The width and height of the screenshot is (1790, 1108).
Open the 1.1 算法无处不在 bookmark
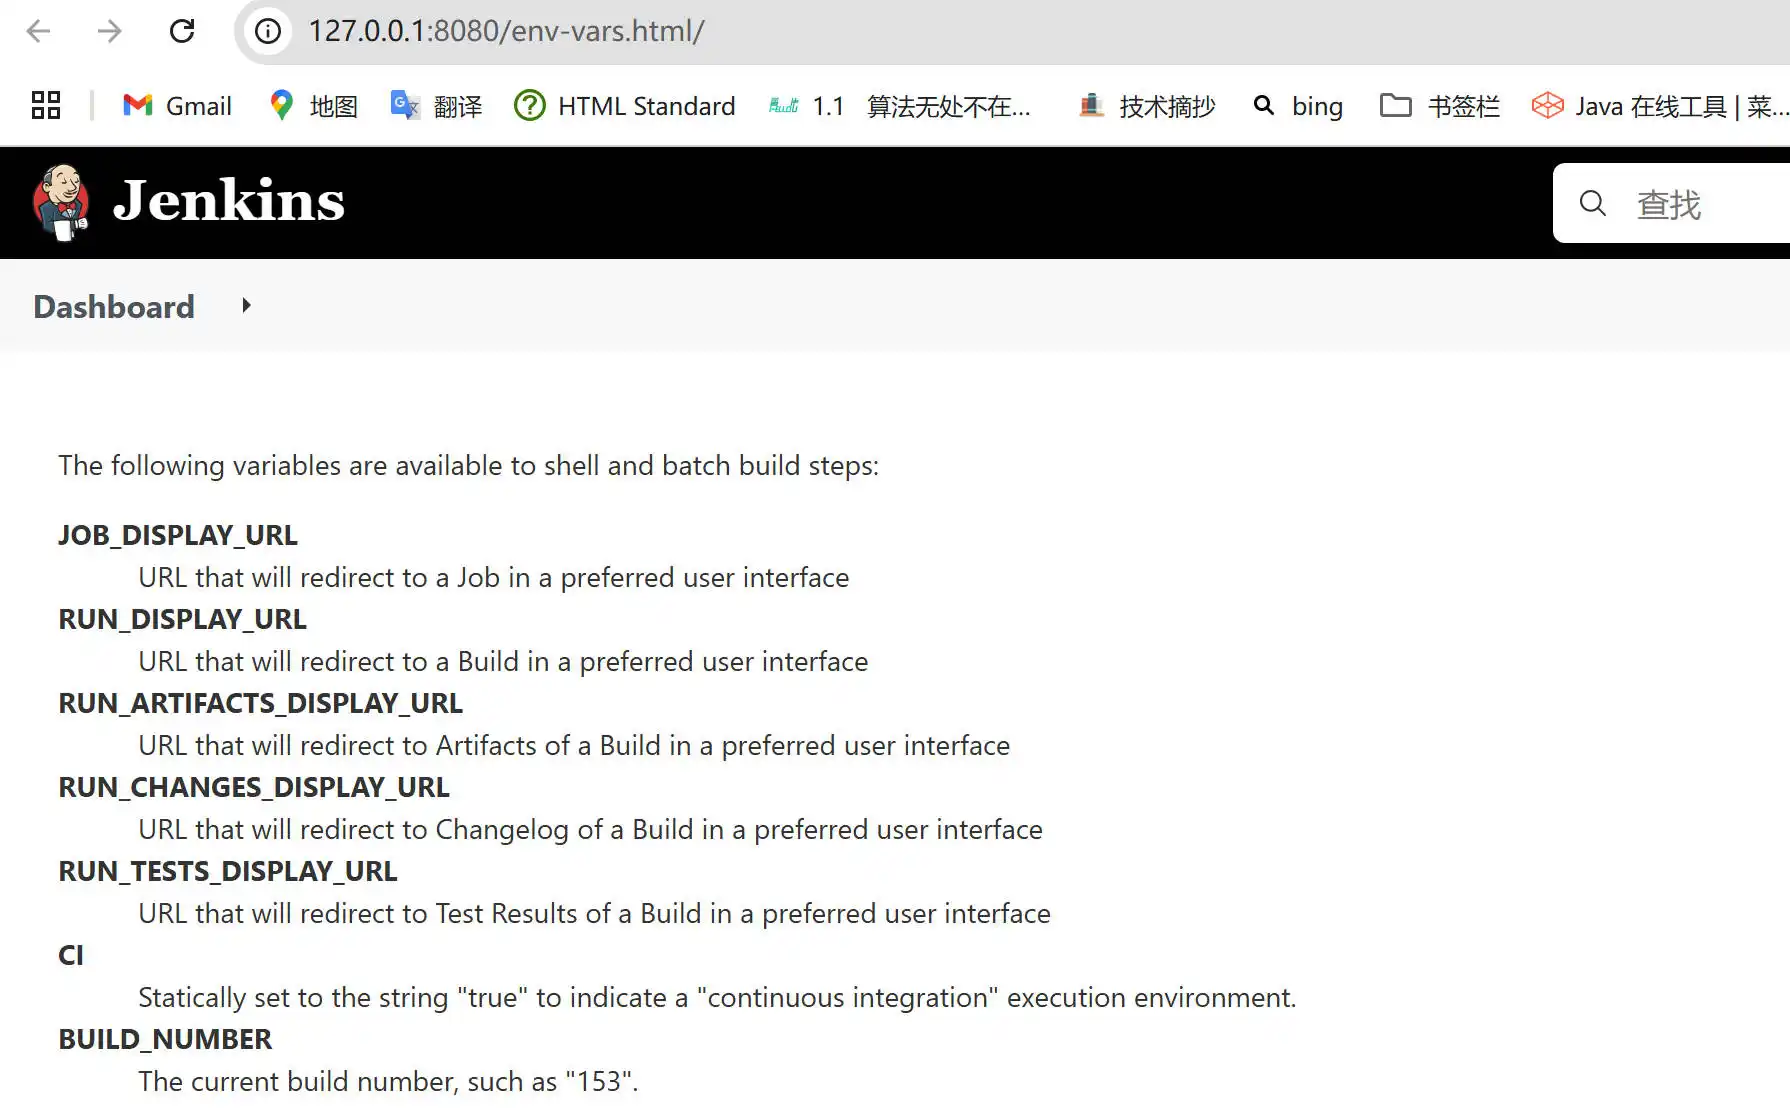pyautogui.click(x=900, y=106)
